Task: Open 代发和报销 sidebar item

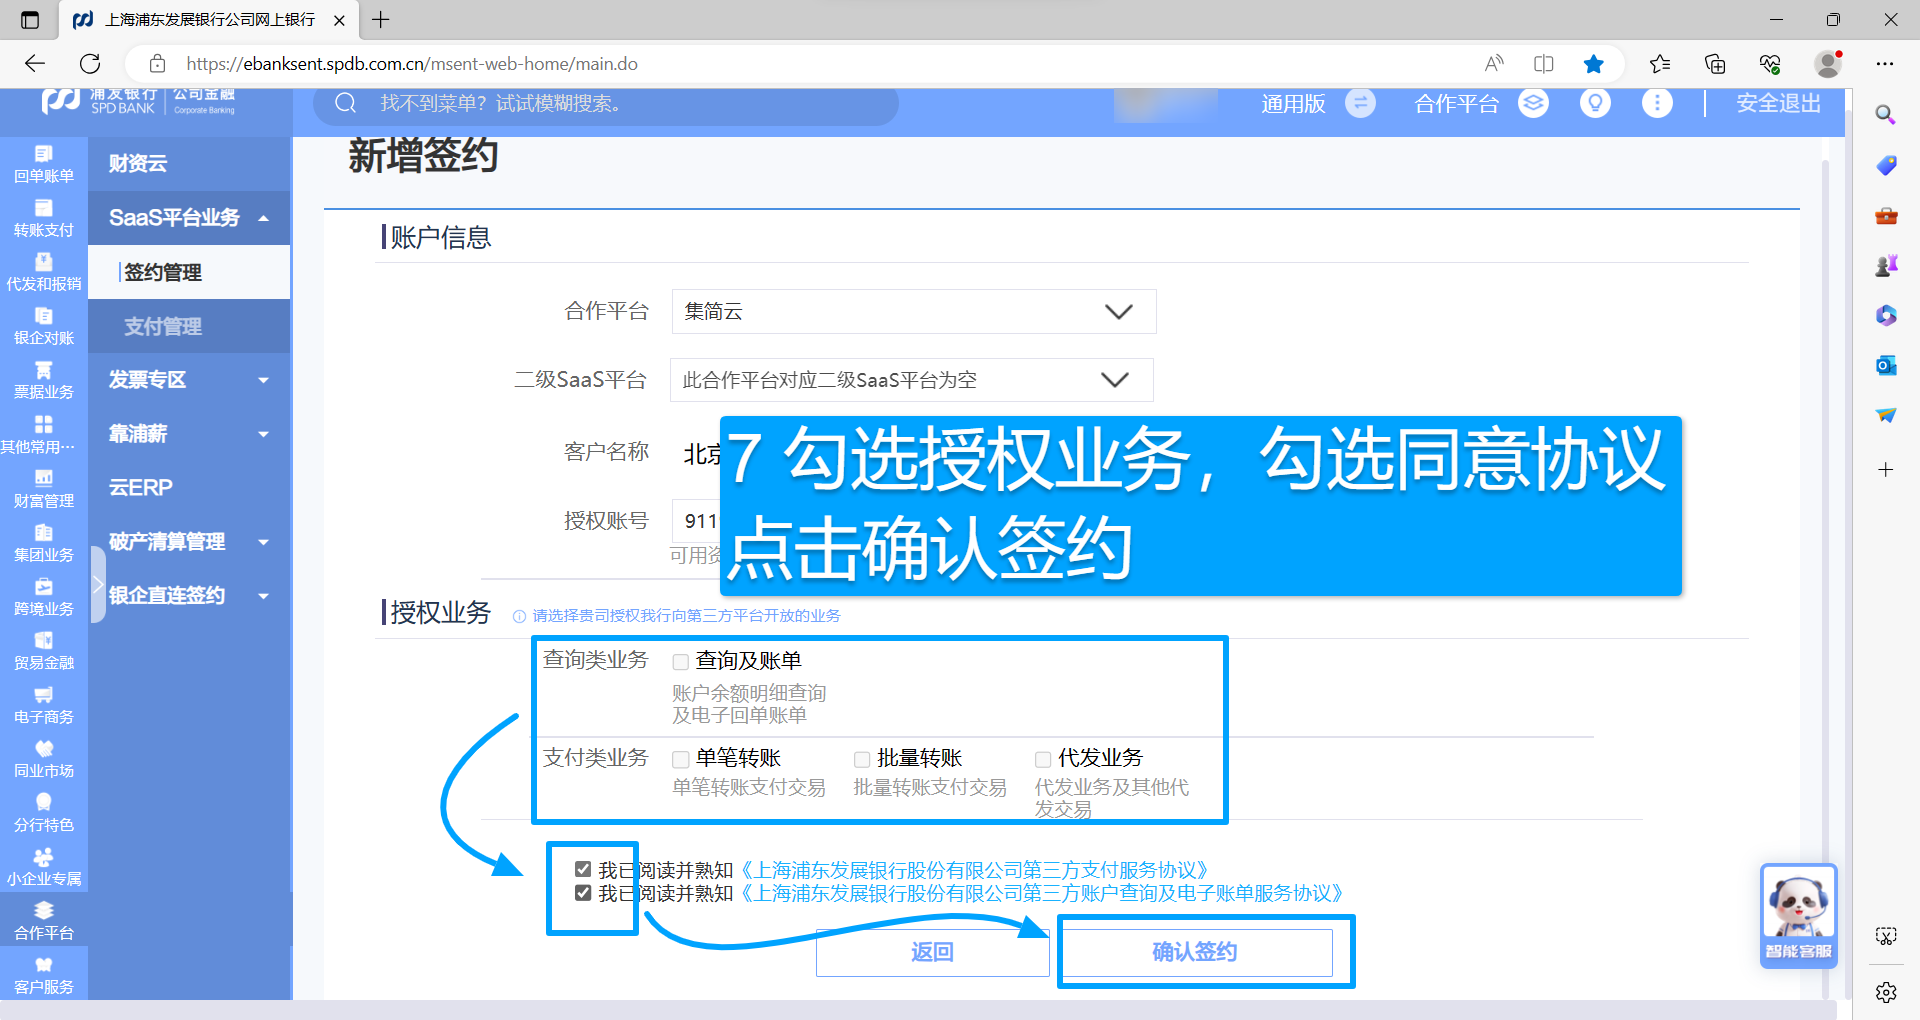Action: coord(44,272)
